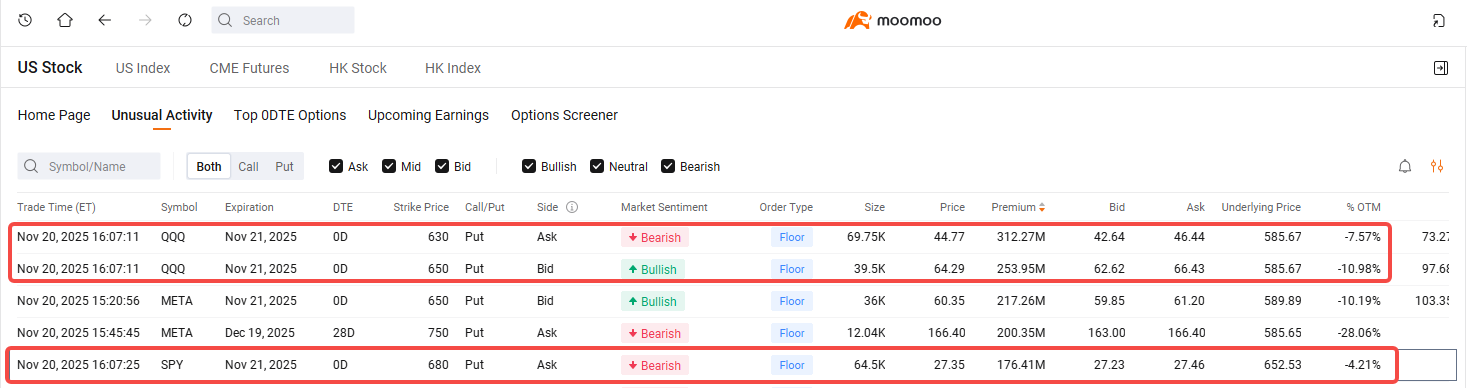Click the Underlying Price column header
This screenshot has height=388, width=1467.
(x=1261, y=208)
